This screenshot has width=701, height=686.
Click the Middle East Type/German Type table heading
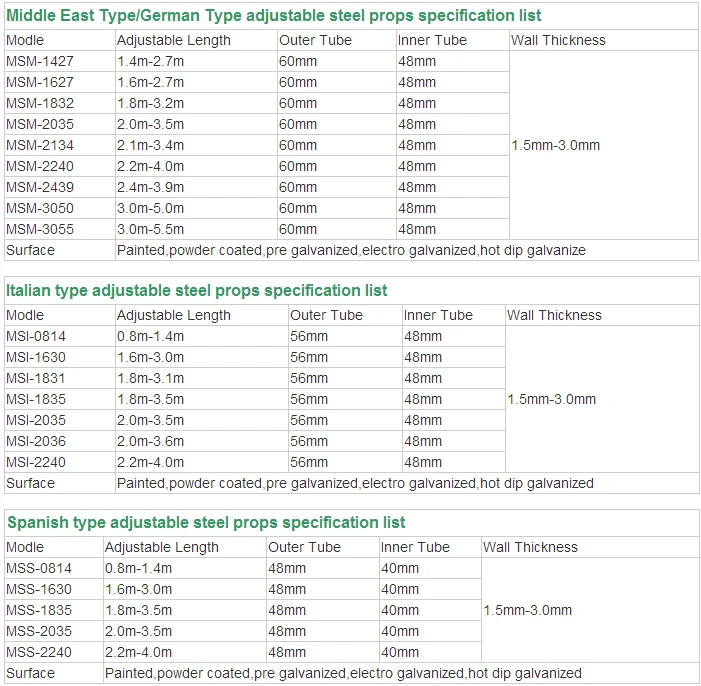(274, 15)
